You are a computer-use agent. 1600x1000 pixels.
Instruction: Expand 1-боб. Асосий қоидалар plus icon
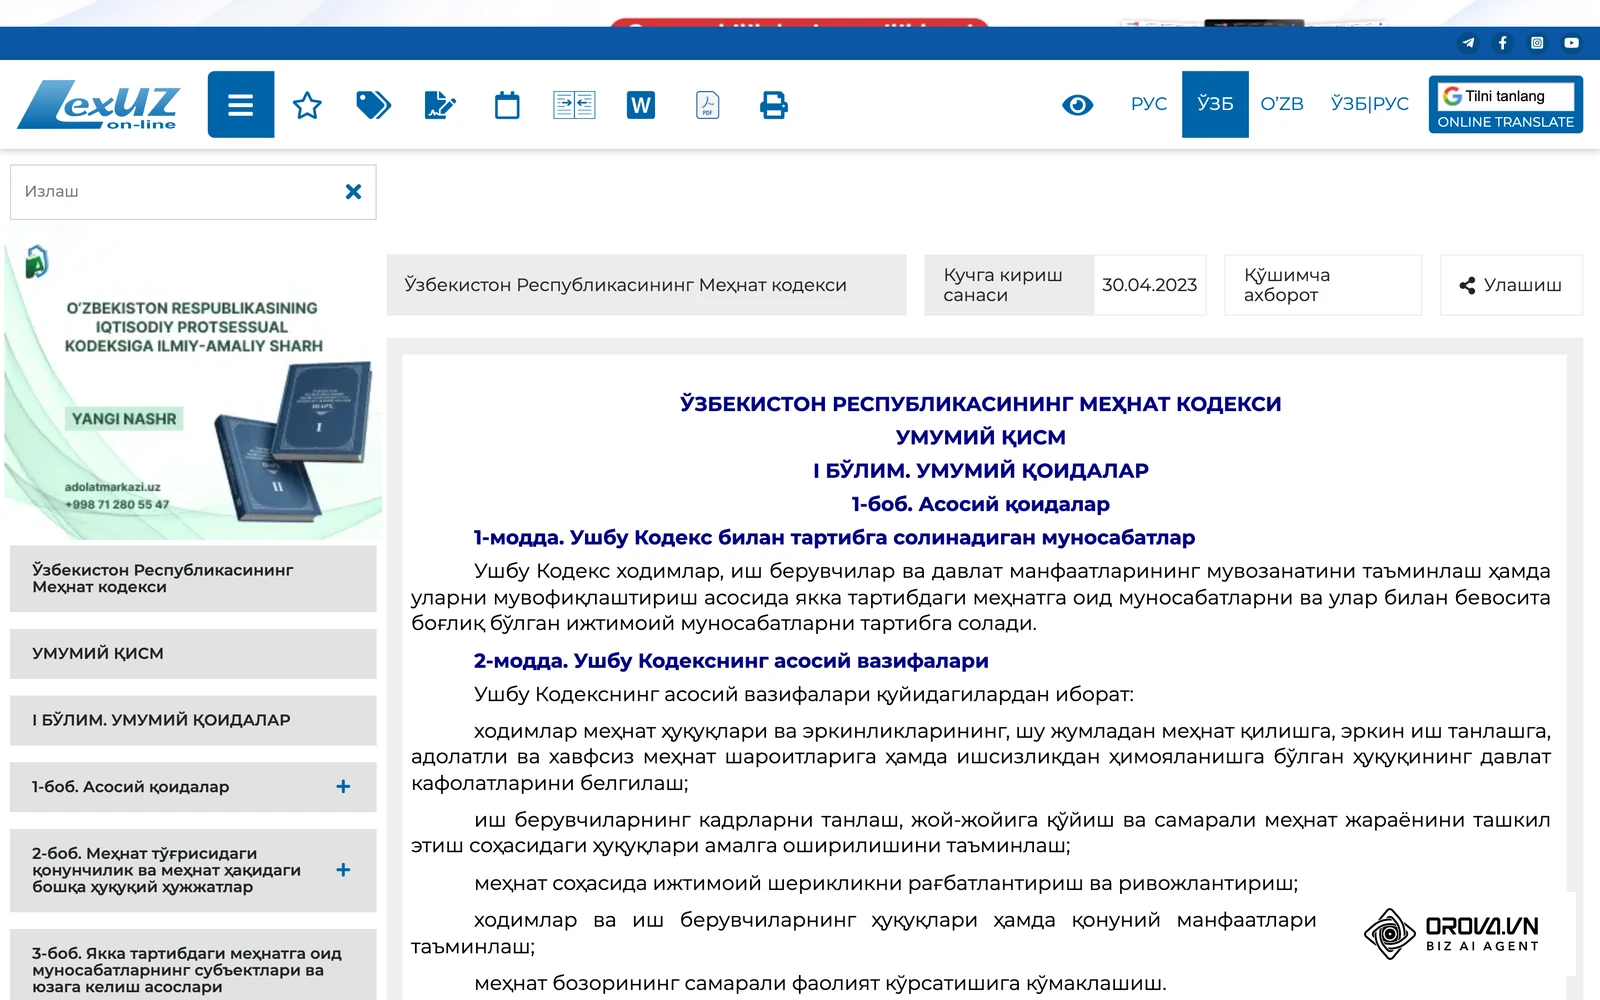[x=343, y=787]
